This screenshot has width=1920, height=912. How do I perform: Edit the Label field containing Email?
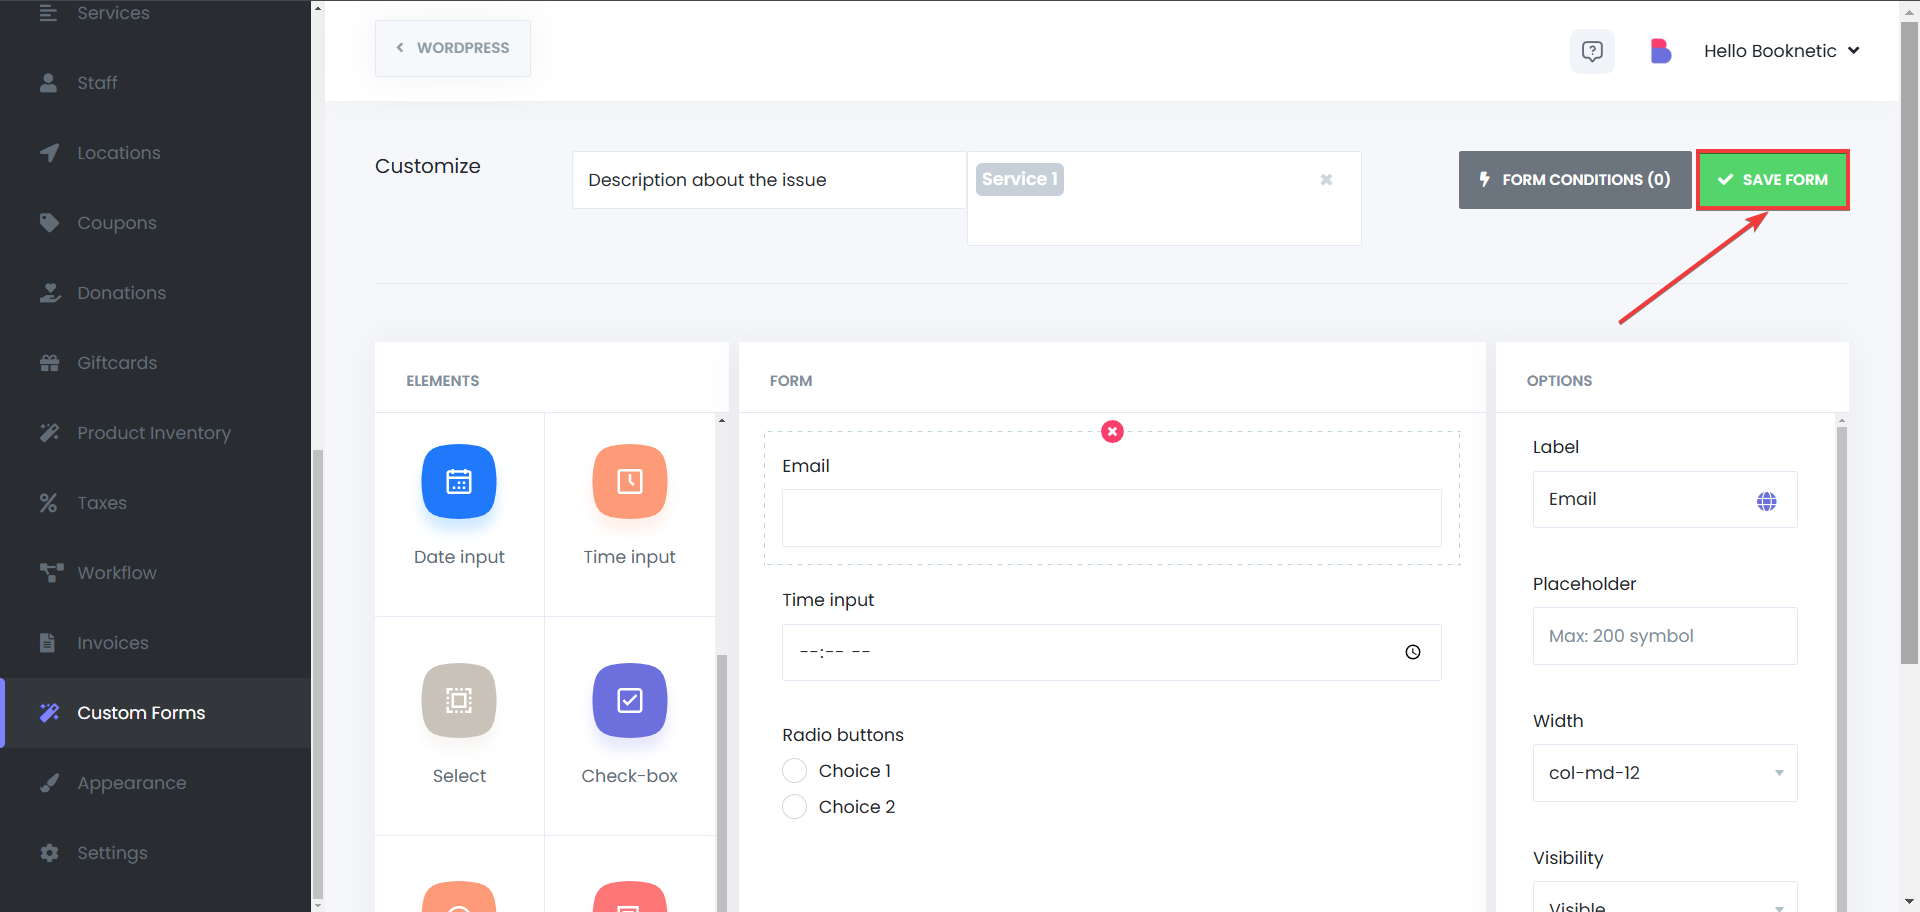click(x=1665, y=499)
